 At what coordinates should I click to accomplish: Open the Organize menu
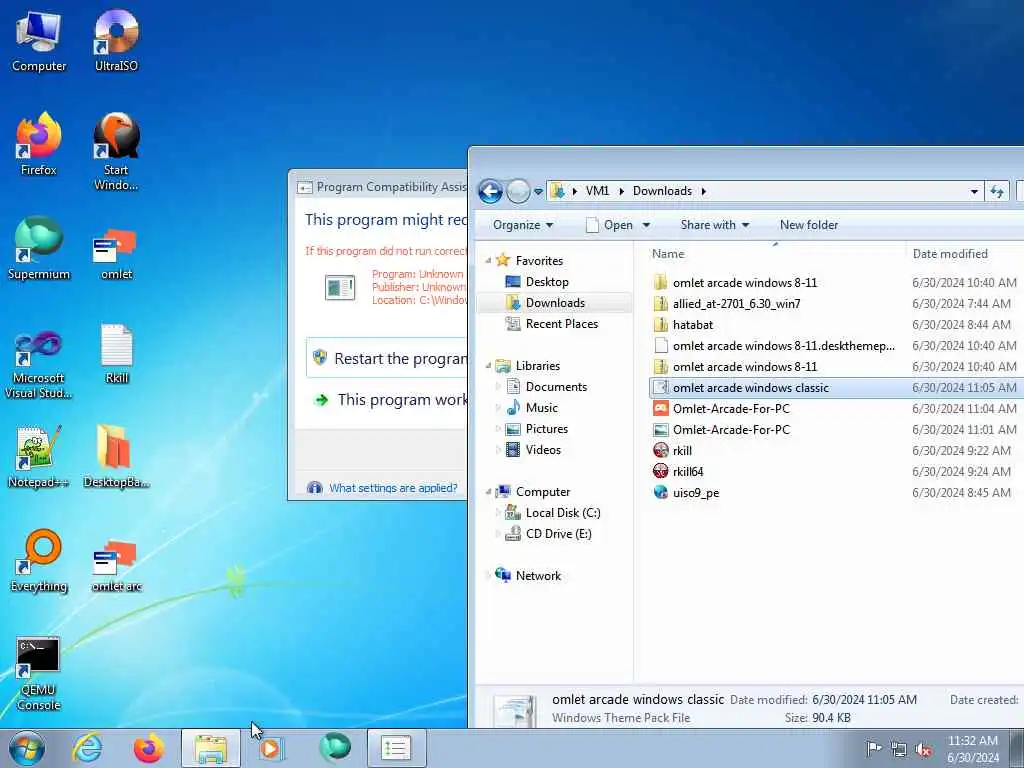pos(522,225)
